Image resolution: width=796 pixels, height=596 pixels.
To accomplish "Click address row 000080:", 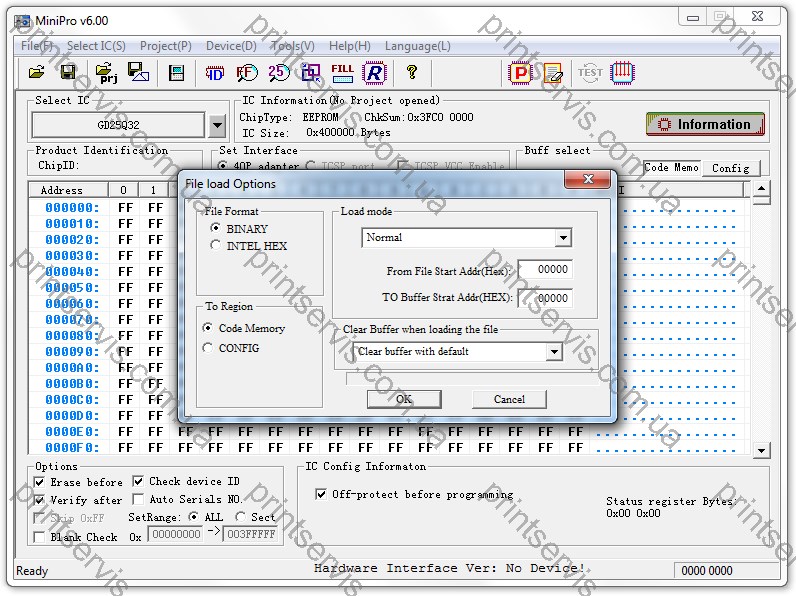I will coord(72,336).
